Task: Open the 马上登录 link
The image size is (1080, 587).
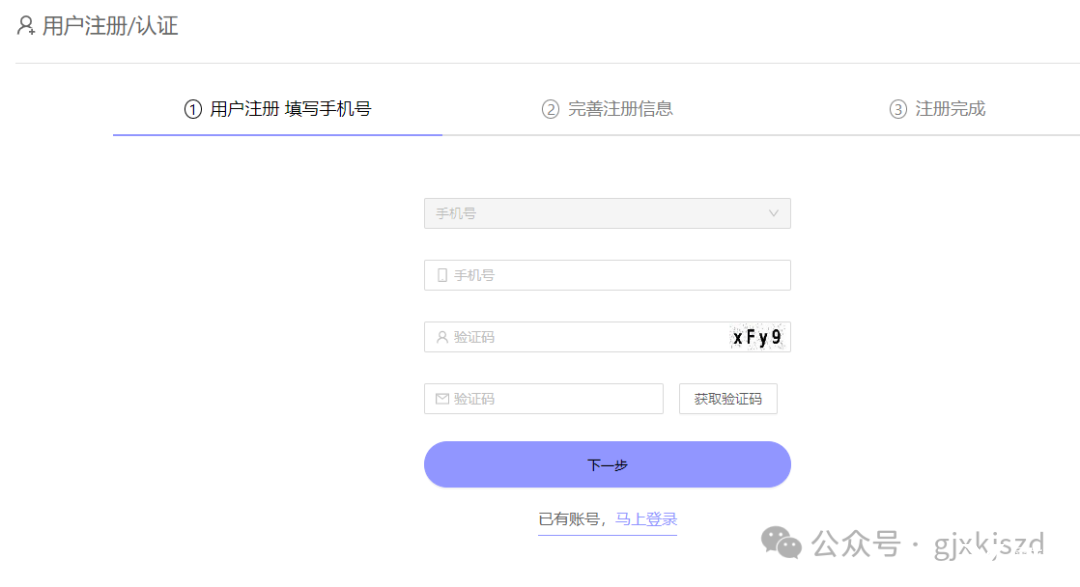Action: click(x=646, y=519)
